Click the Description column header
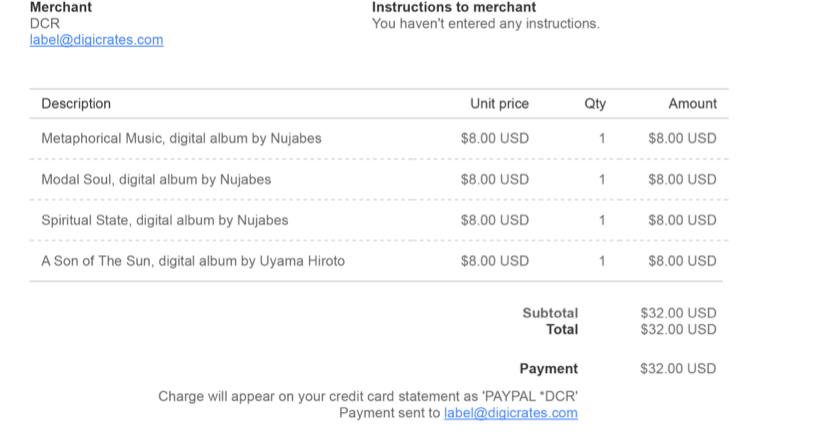The width and height of the screenshot is (813, 434). point(76,104)
